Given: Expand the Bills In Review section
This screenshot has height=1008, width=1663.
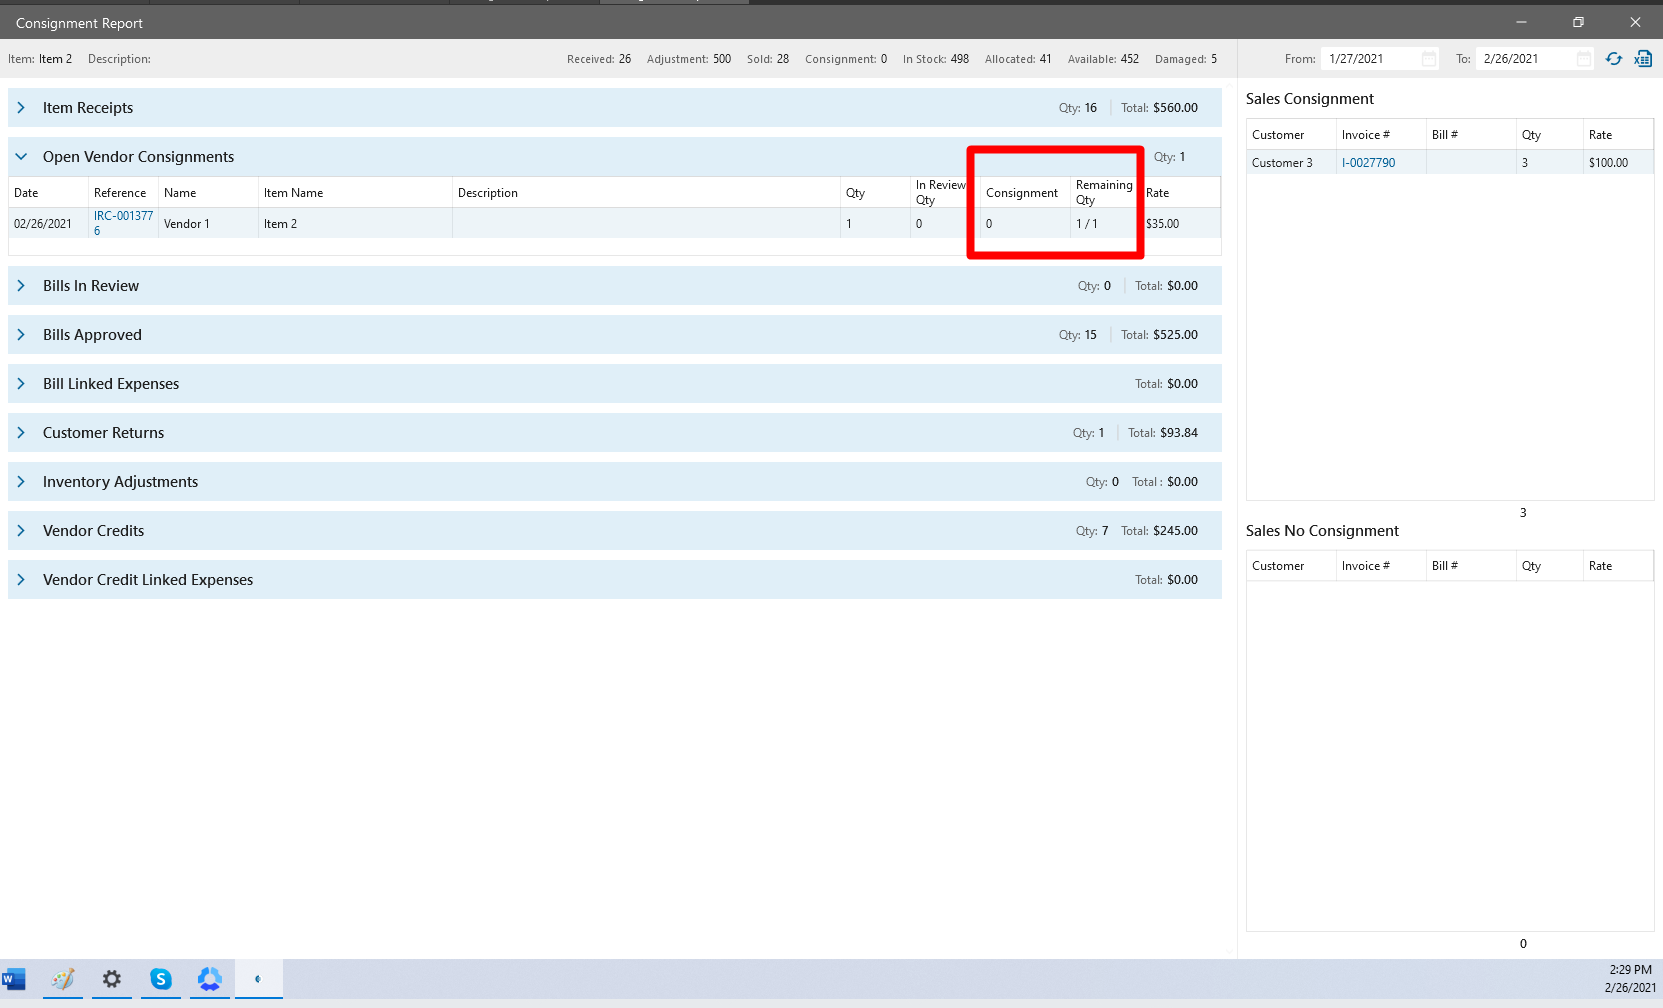Looking at the screenshot, I should click(21, 286).
